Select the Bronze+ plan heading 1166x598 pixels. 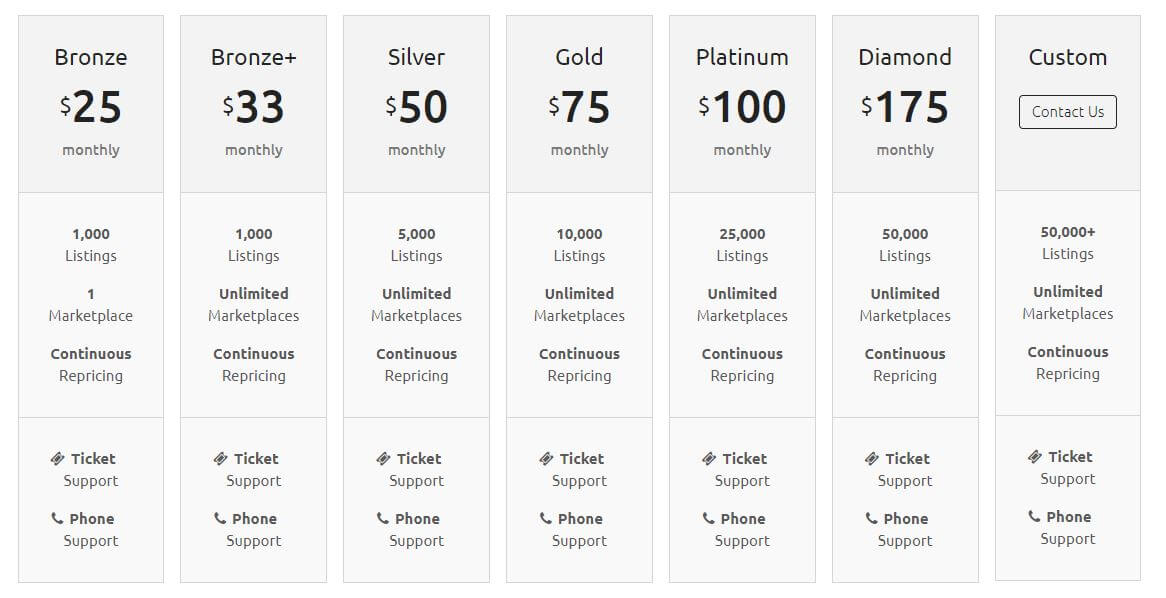(x=254, y=57)
